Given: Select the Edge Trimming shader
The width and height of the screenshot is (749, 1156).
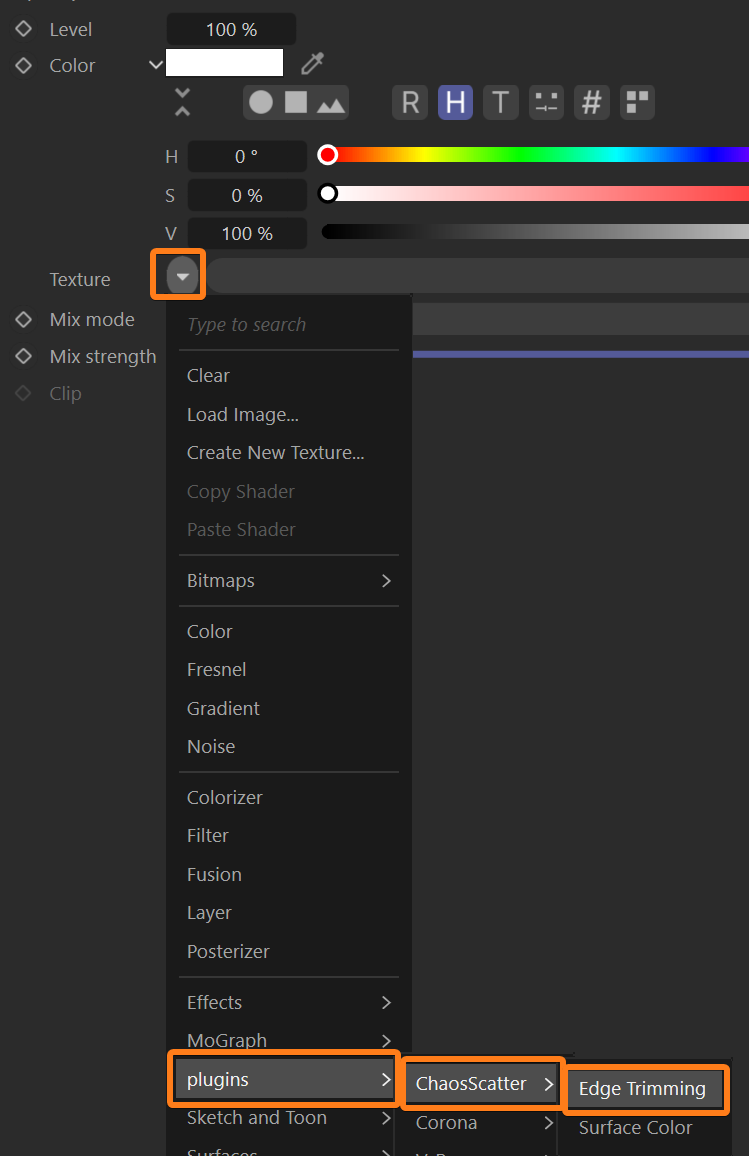Looking at the screenshot, I should (x=646, y=1089).
